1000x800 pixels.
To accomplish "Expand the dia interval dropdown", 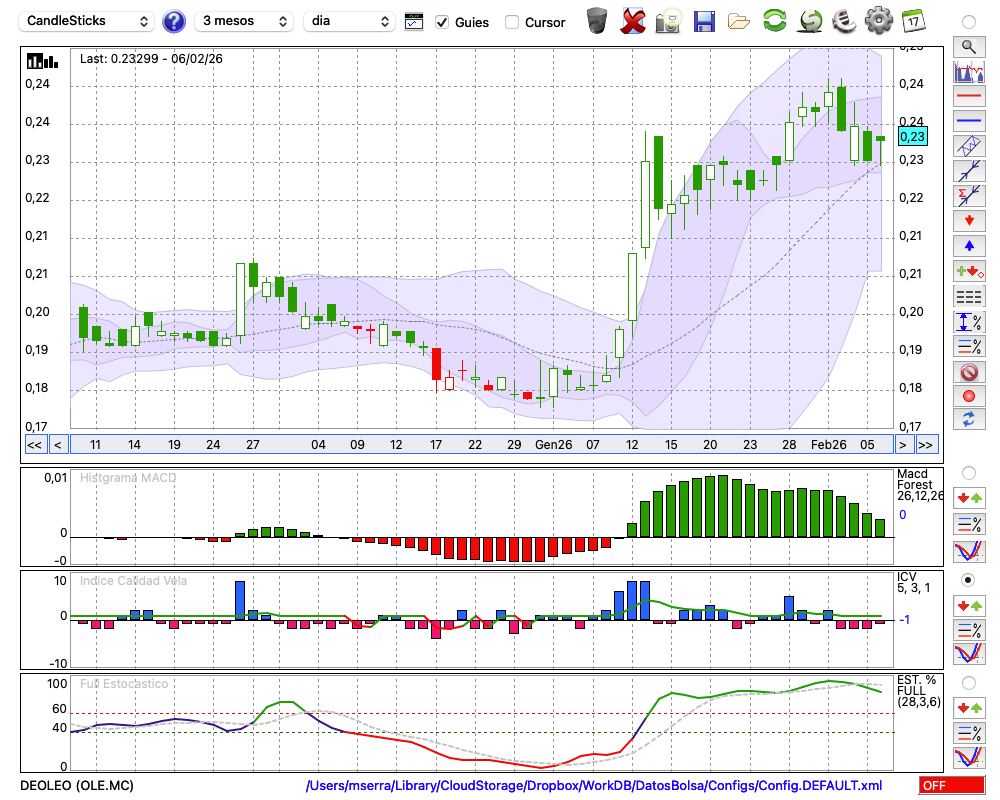I will [349, 21].
